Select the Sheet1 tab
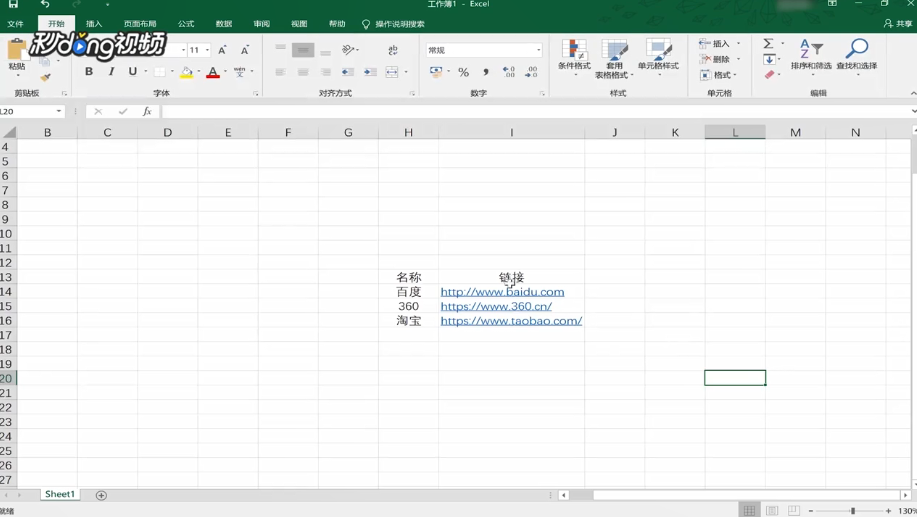 pyautogui.click(x=60, y=494)
